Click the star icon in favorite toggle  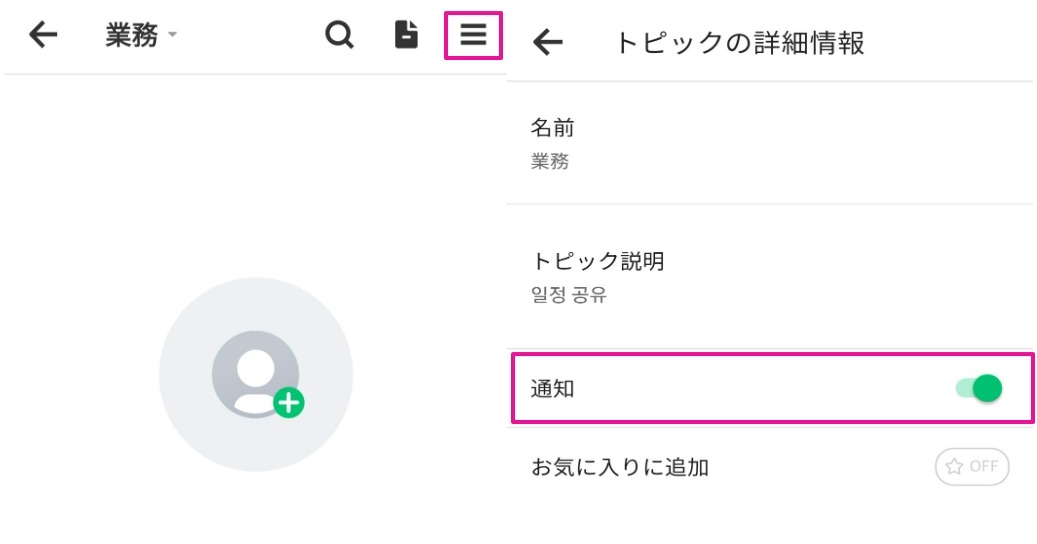coord(954,467)
